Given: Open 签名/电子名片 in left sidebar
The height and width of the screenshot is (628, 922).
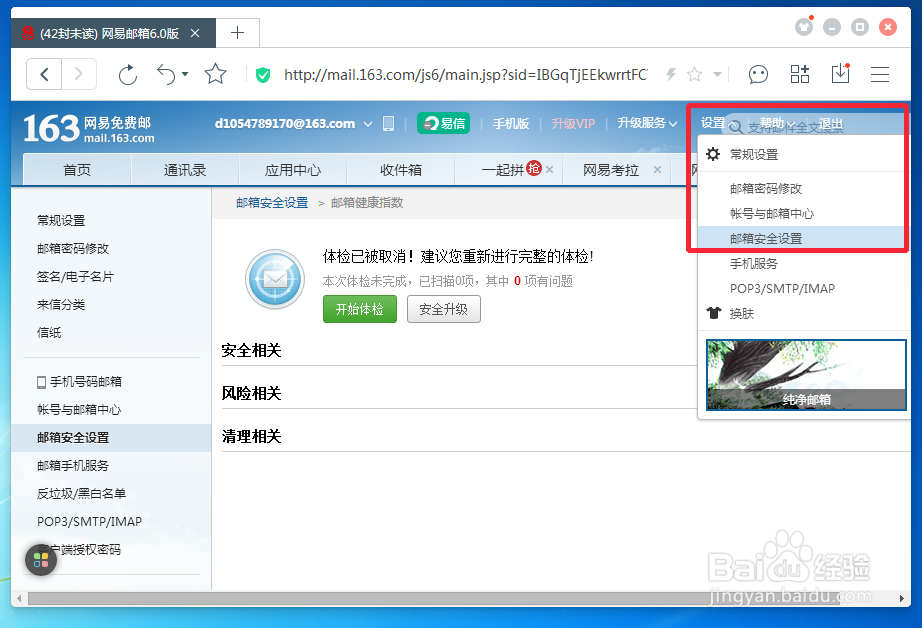Looking at the screenshot, I should 75,276.
